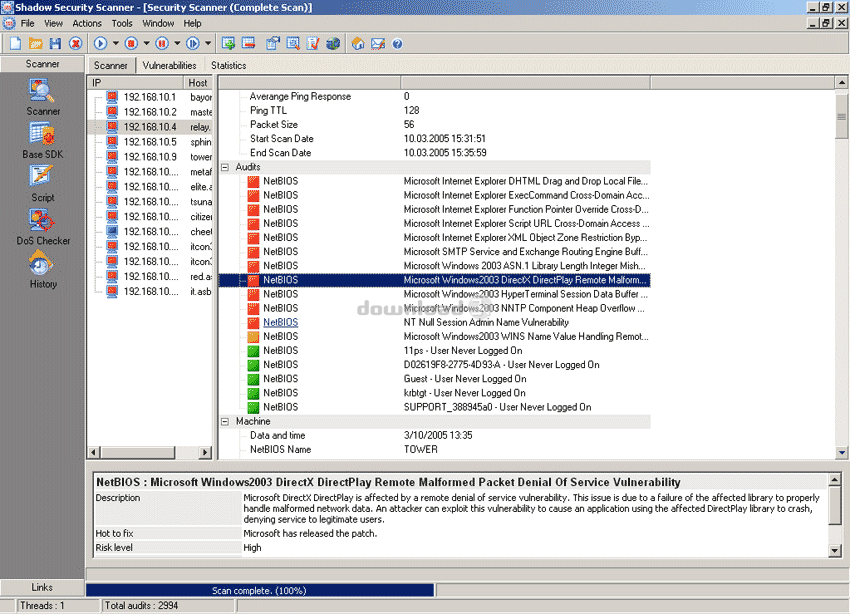
Task: Click the right arrow of the host list scrollbar
Action: click(205, 452)
